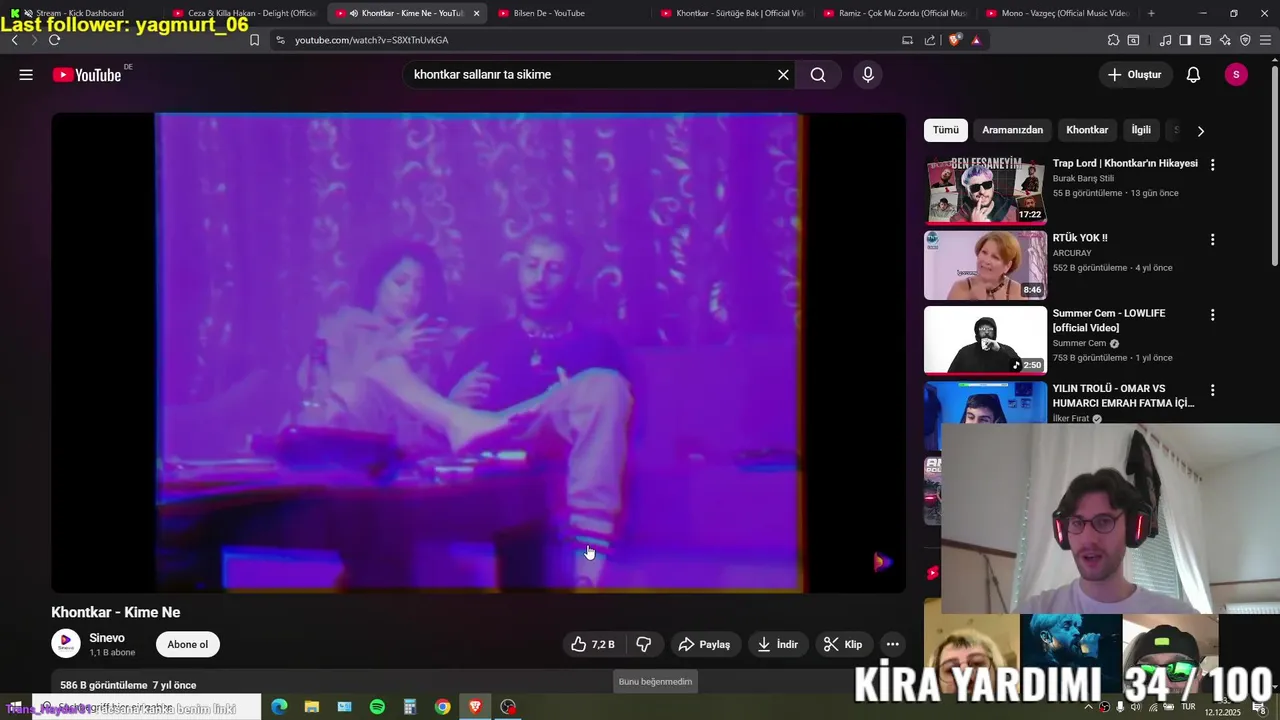The width and height of the screenshot is (1280, 720).
Task: Show more filter chips with right arrow
Action: [x=1200, y=130]
